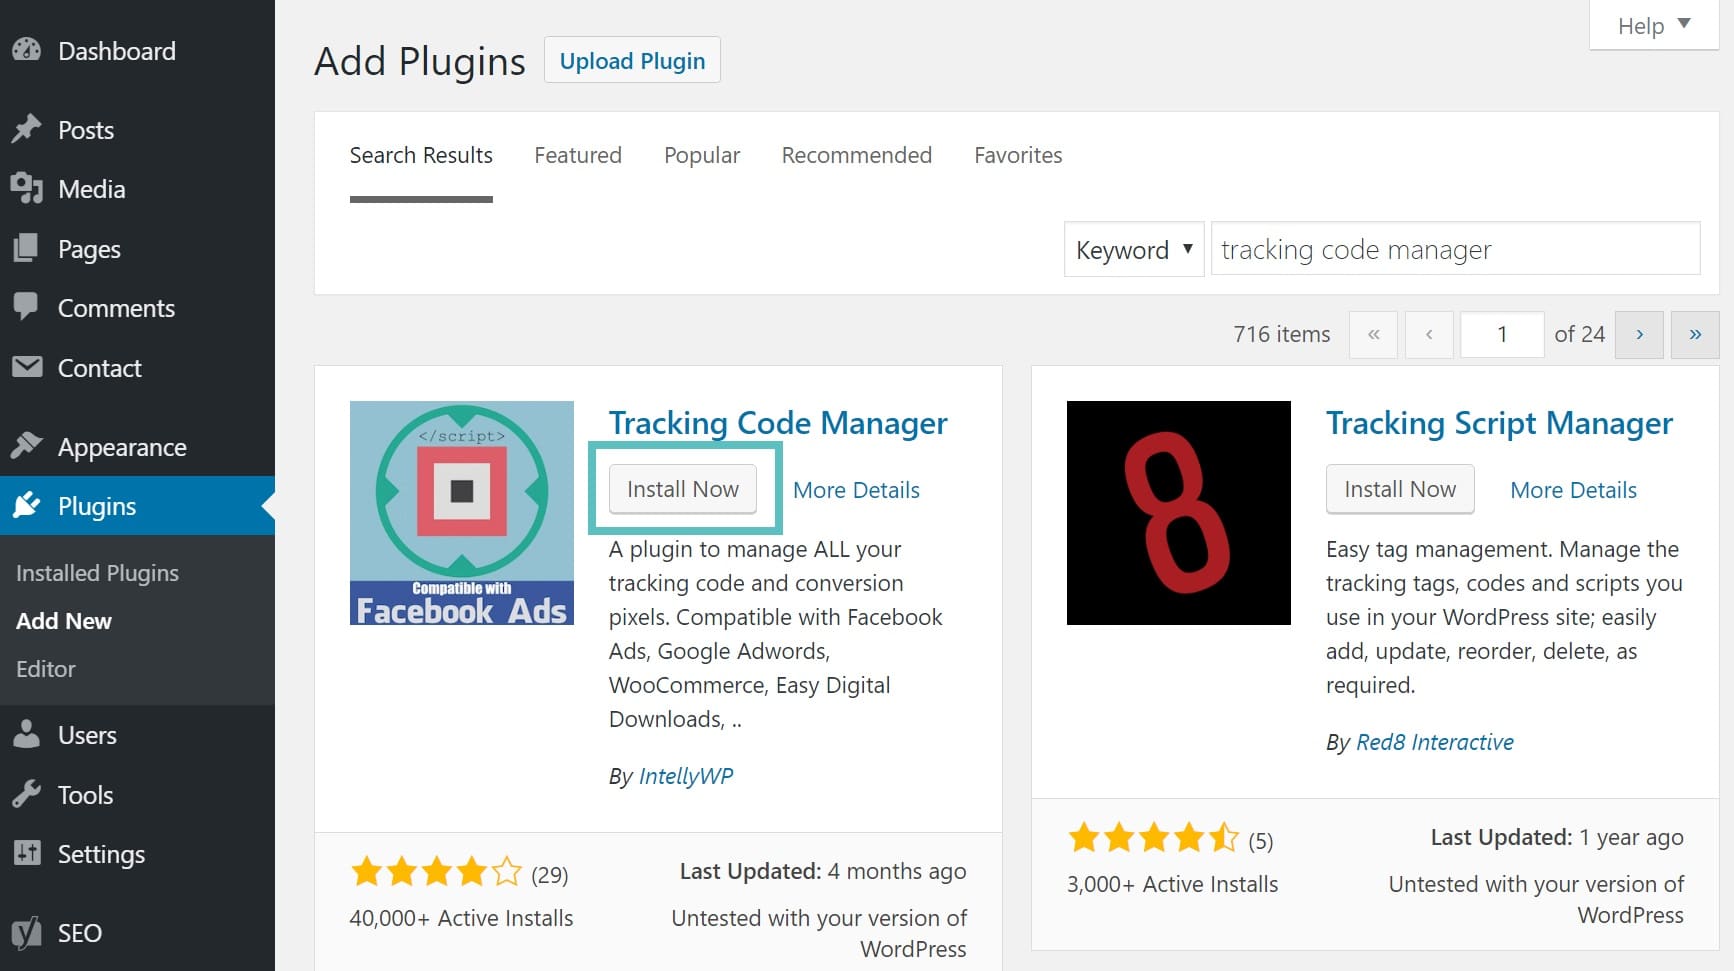Image resolution: width=1734 pixels, height=971 pixels.
Task: Open Media via the camera icon
Action: 27,189
